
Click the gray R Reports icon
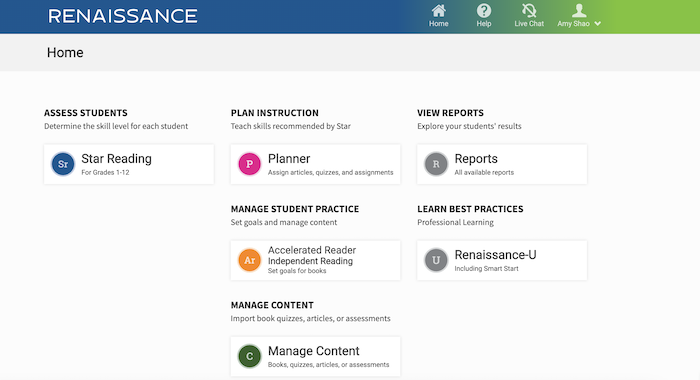tap(436, 164)
